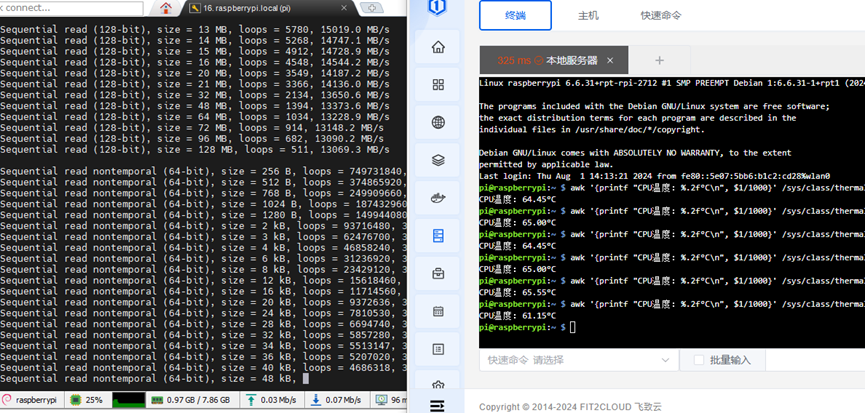Click the 0.07 Mb/s download speed indicator
This screenshot has width=865, height=413.
338,400
